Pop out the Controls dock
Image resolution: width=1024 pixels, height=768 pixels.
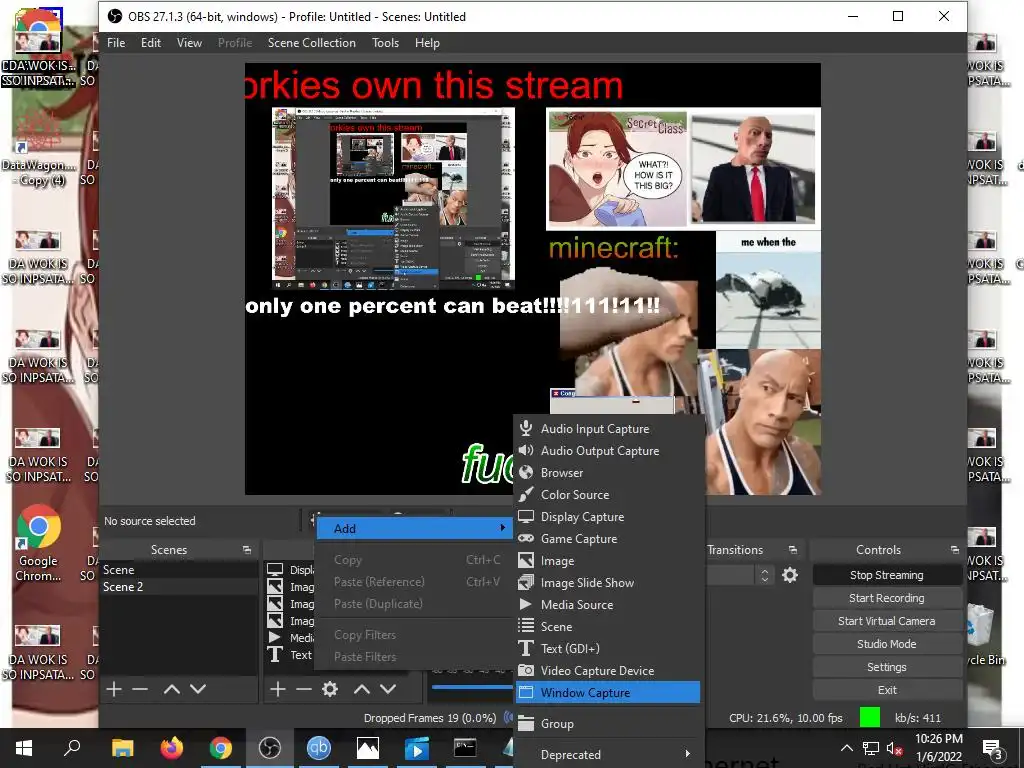click(x=955, y=550)
